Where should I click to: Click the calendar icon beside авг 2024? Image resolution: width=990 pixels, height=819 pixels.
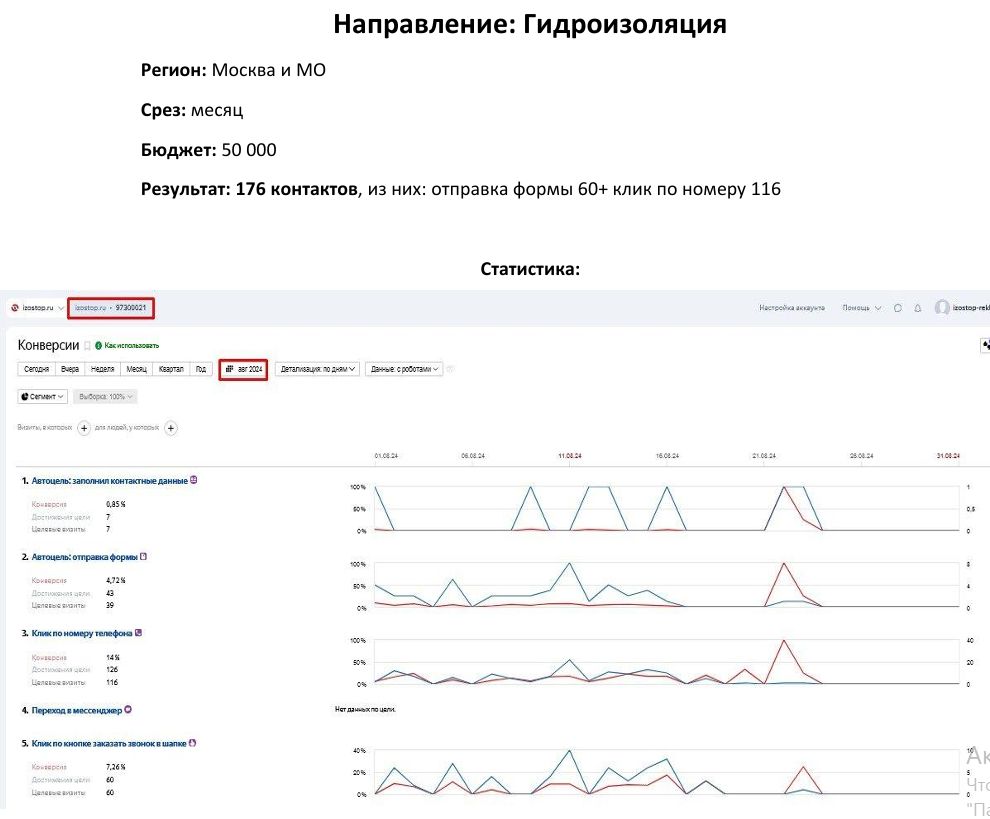click(230, 369)
